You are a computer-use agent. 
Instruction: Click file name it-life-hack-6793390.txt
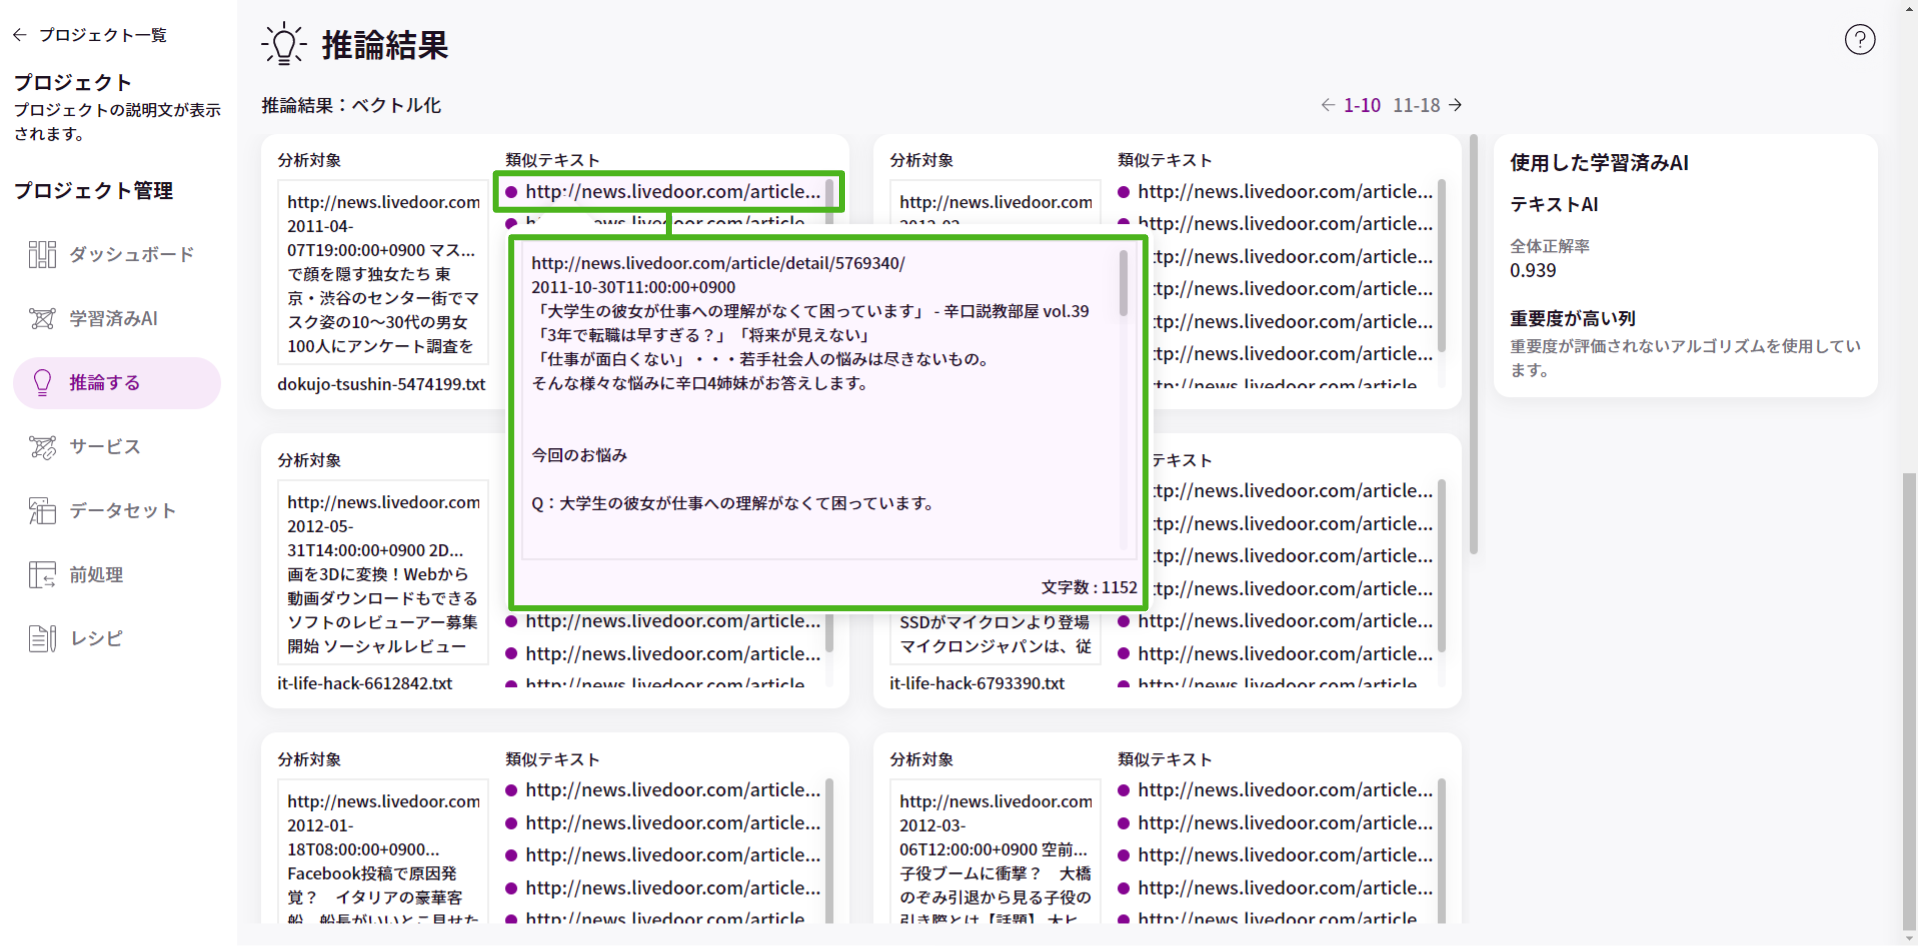pos(977,683)
